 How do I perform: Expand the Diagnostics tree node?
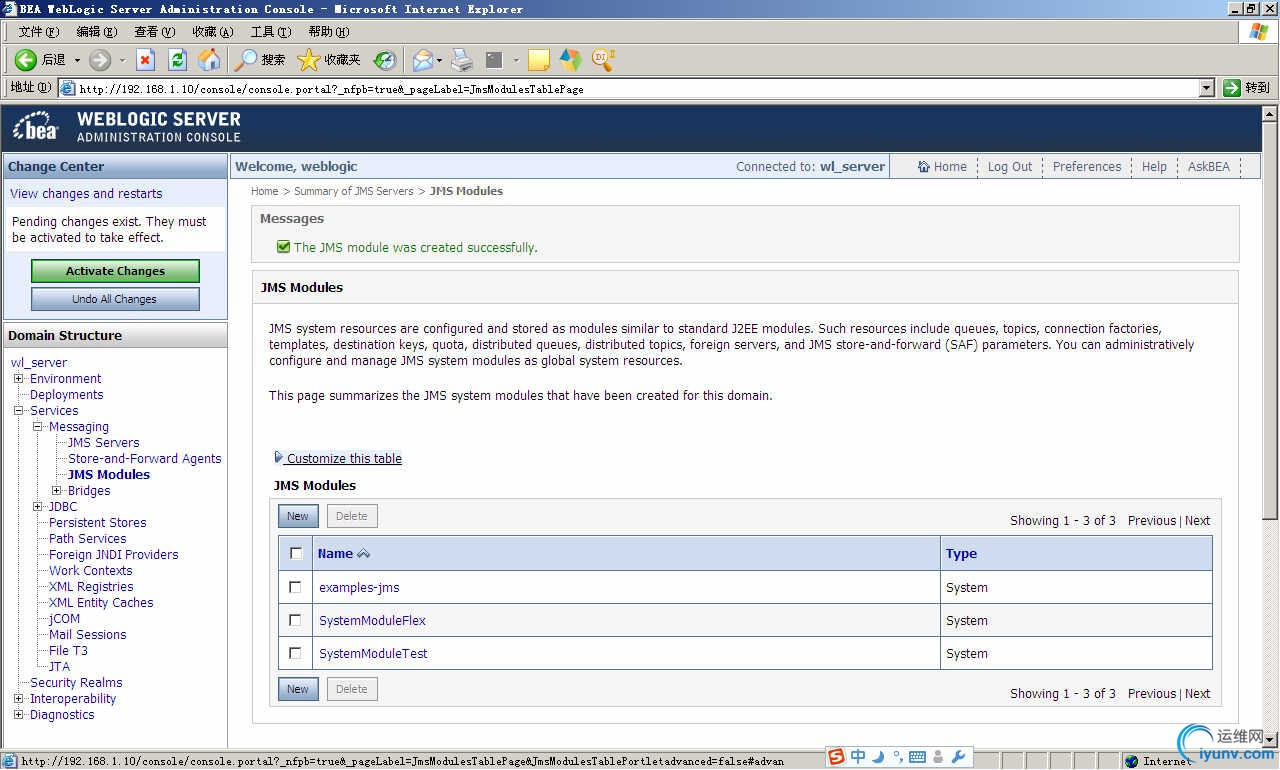tap(18, 715)
